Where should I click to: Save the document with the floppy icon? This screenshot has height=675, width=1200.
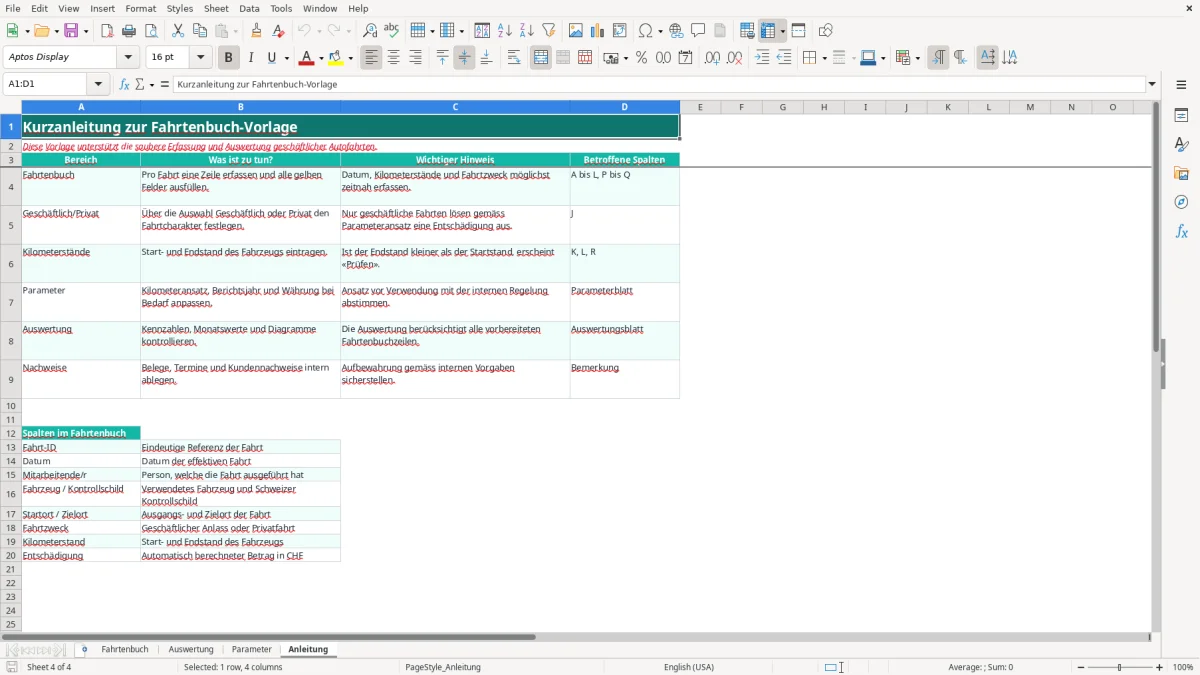(71, 31)
